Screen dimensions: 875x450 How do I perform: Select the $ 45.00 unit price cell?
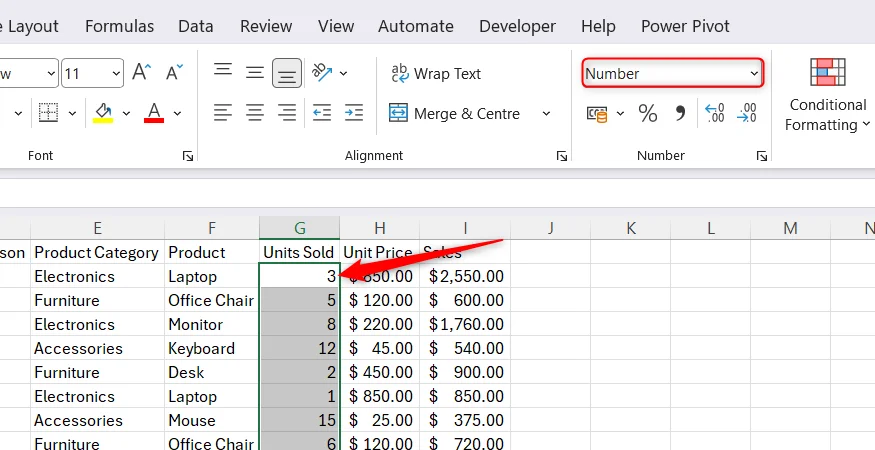coord(380,348)
